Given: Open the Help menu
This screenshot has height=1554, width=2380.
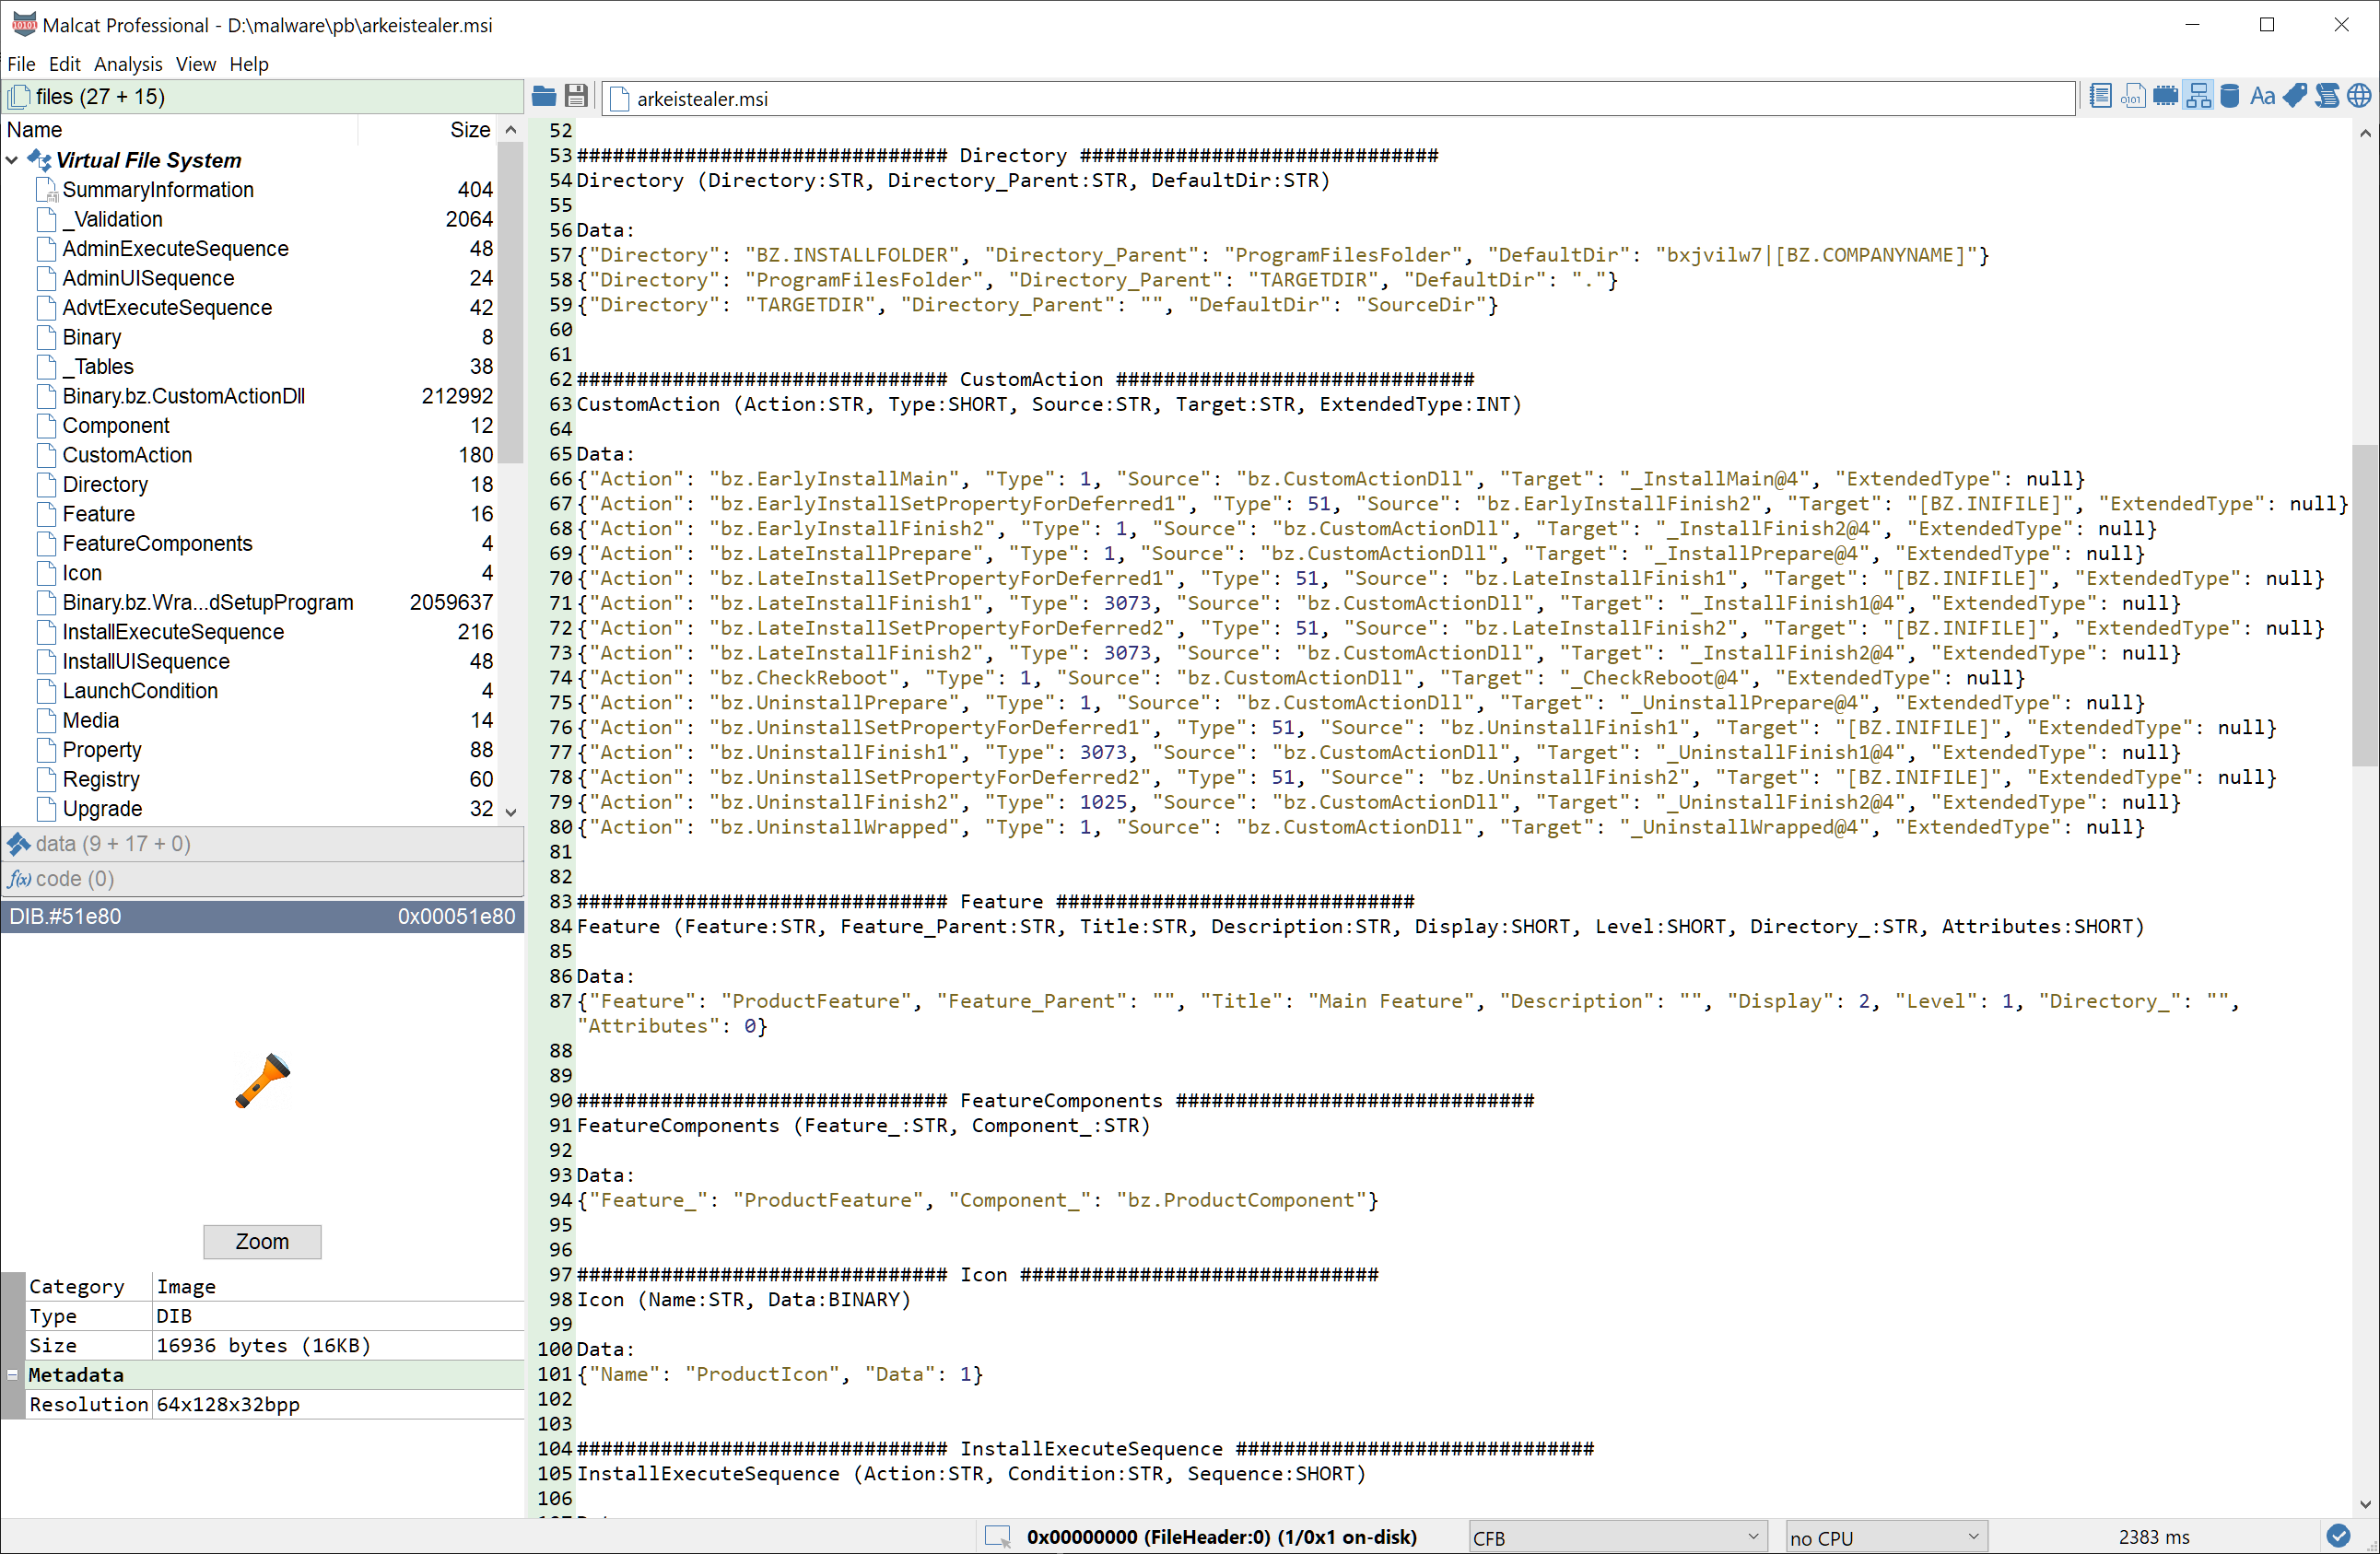Looking at the screenshot, I should (248, 64).
